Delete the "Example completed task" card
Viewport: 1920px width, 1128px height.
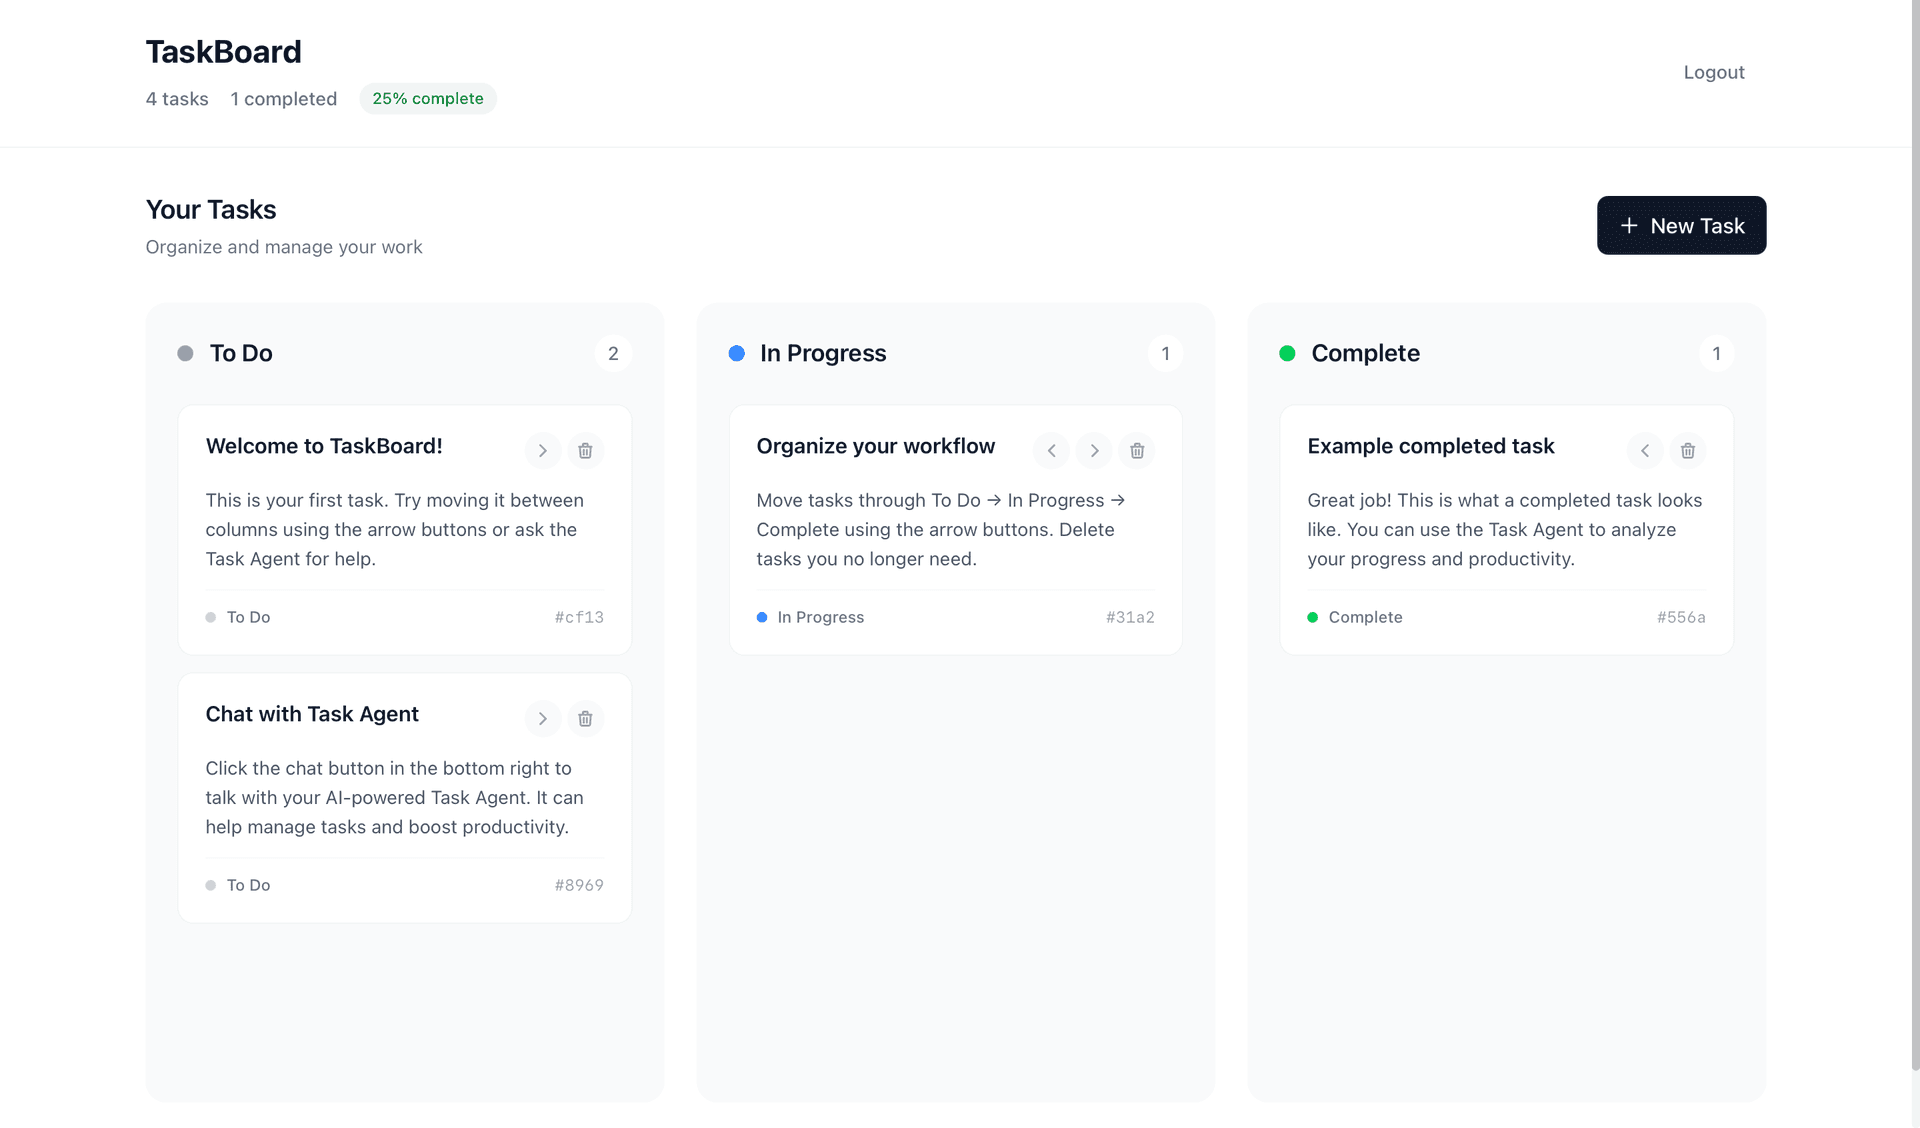pos(1688,451)
